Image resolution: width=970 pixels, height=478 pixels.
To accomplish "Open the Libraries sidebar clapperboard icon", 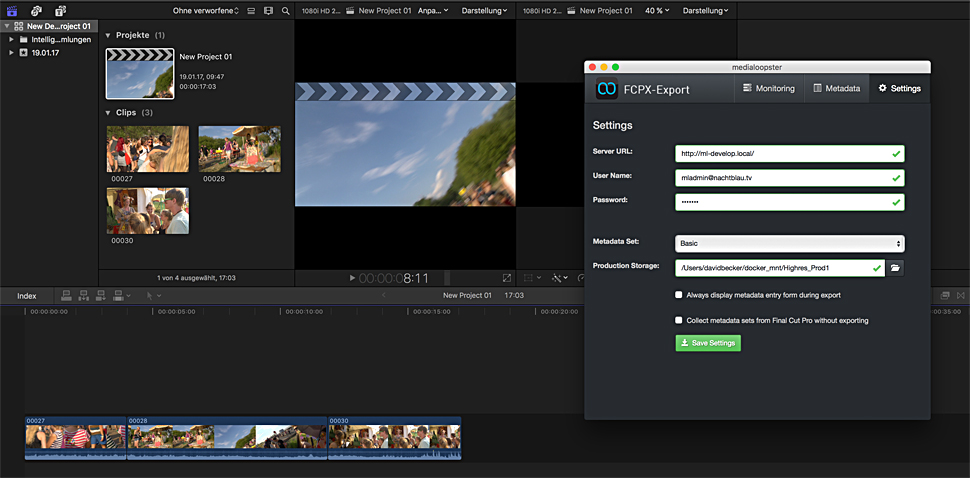I will [12, 10].
